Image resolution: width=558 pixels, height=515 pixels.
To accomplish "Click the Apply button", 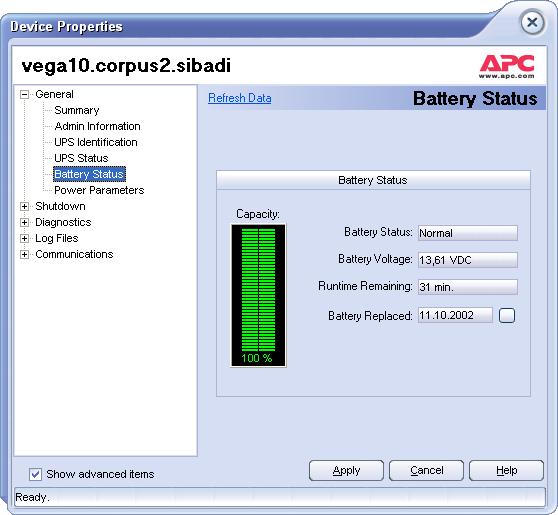I will [346, 471].
